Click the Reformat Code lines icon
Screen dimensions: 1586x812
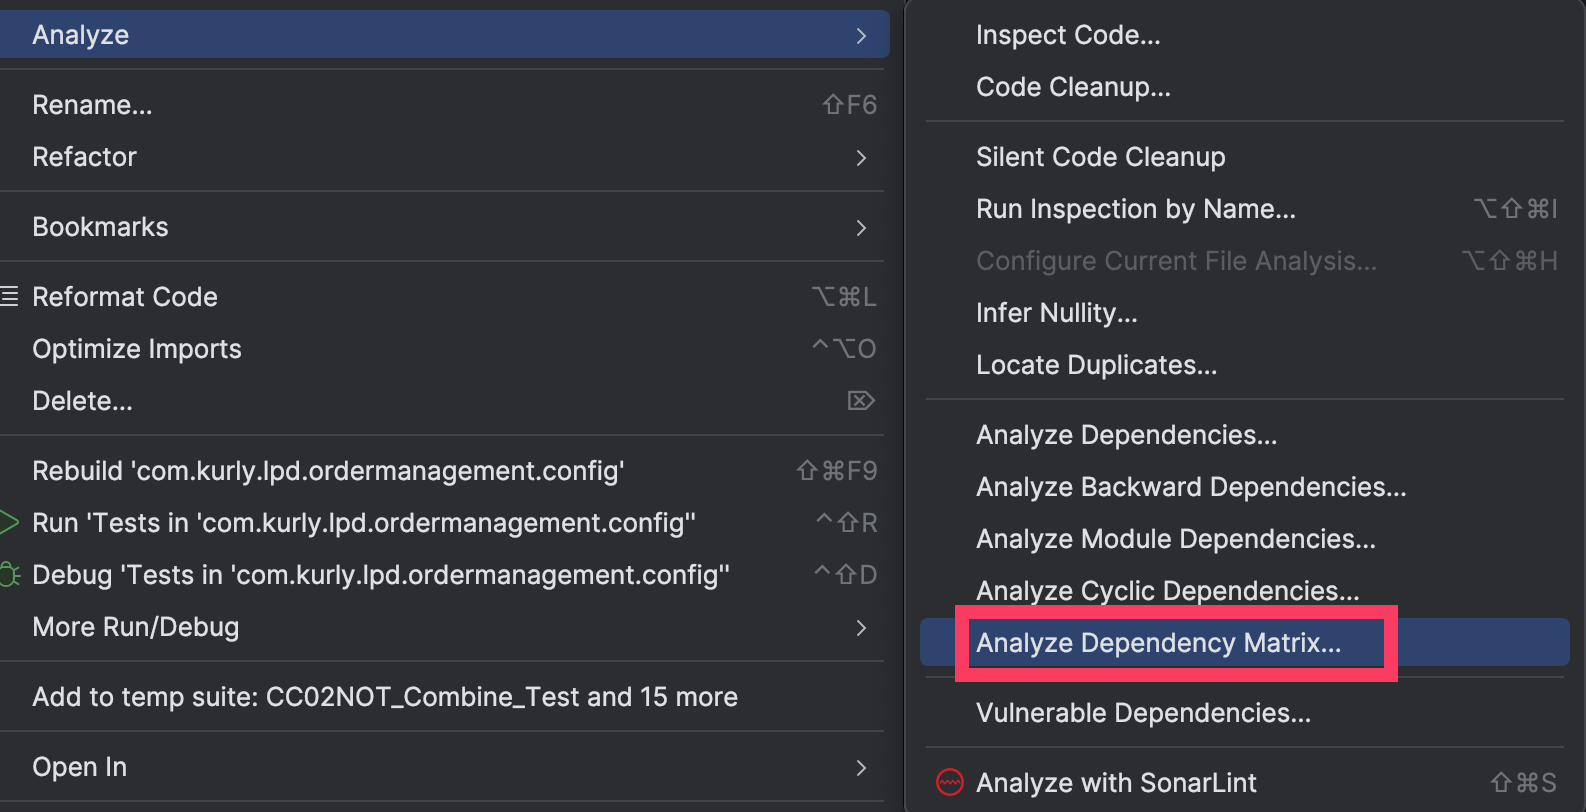(9, 296)
